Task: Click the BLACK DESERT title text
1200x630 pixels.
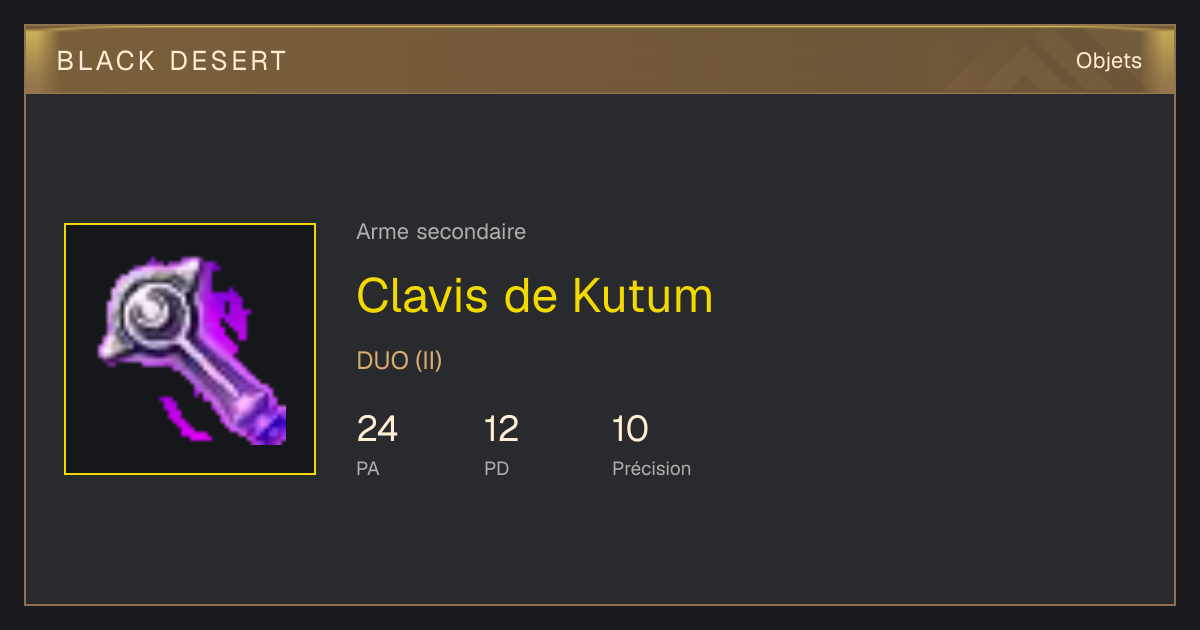Action: [172, 61]
